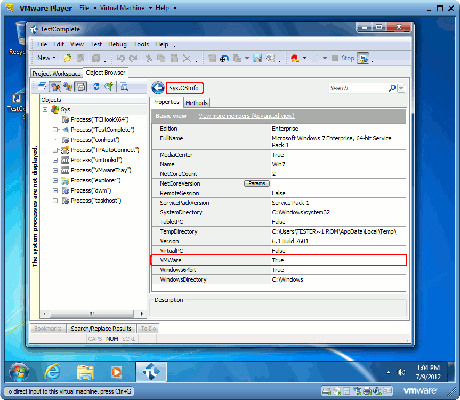Image resolution: width=460 pixels, height=400 pixels.
Task: Open the TestComplete Tools menu
Action: pyautogui.click(x=141, y=44)
